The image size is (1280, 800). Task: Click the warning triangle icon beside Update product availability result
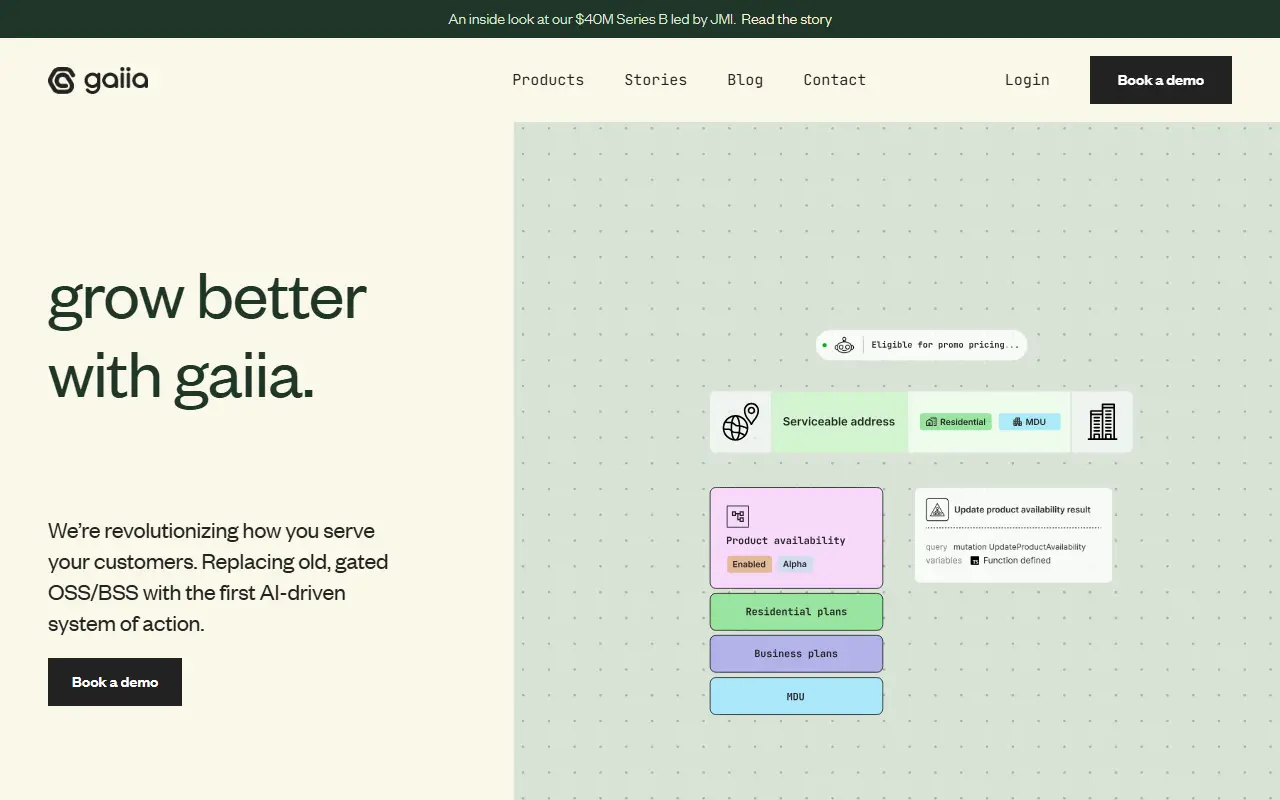coord(937,510)
